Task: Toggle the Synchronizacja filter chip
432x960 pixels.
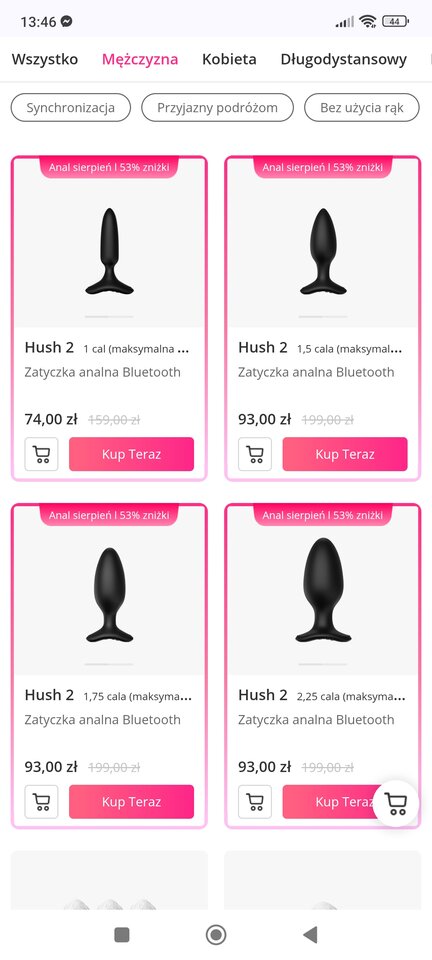Action: point(70,108)
